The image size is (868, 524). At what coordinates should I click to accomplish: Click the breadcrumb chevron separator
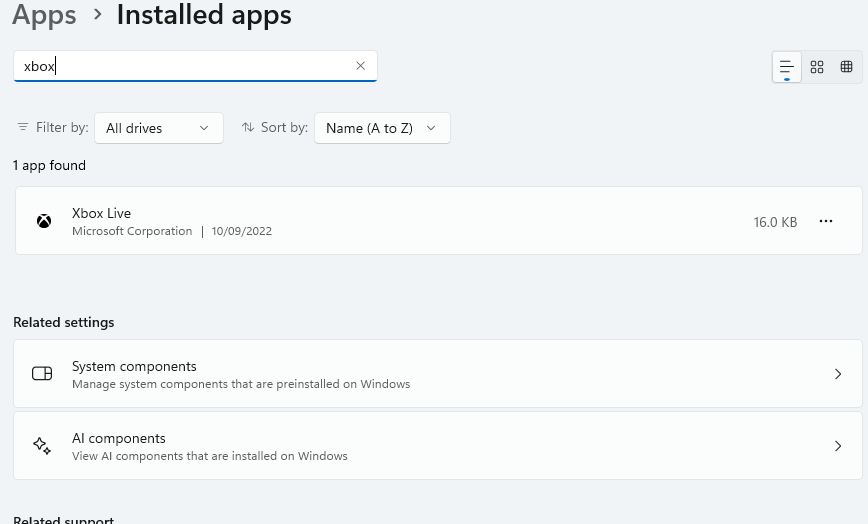[x=98, y=15]
